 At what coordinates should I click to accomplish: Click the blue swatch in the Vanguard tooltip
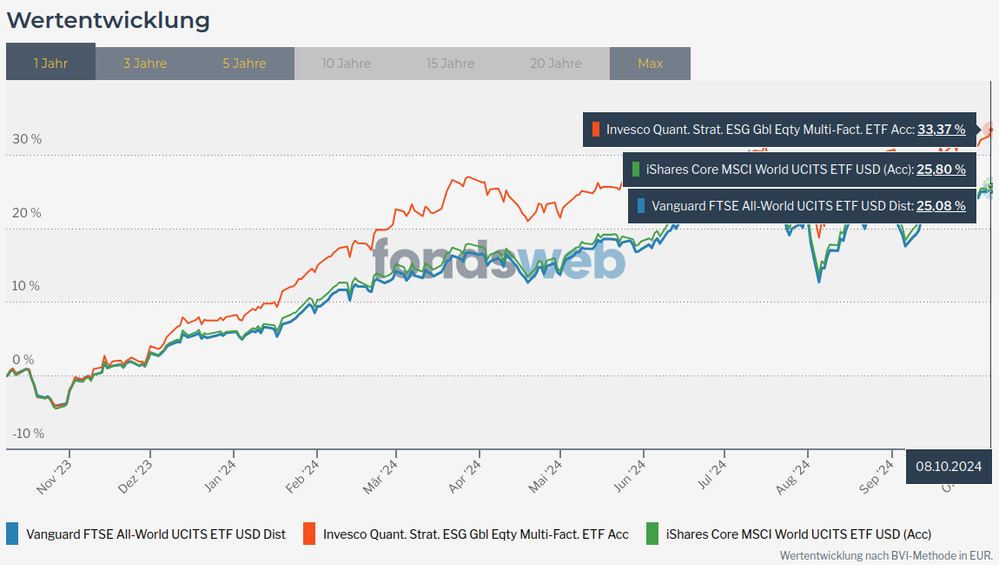pos(641,206)
